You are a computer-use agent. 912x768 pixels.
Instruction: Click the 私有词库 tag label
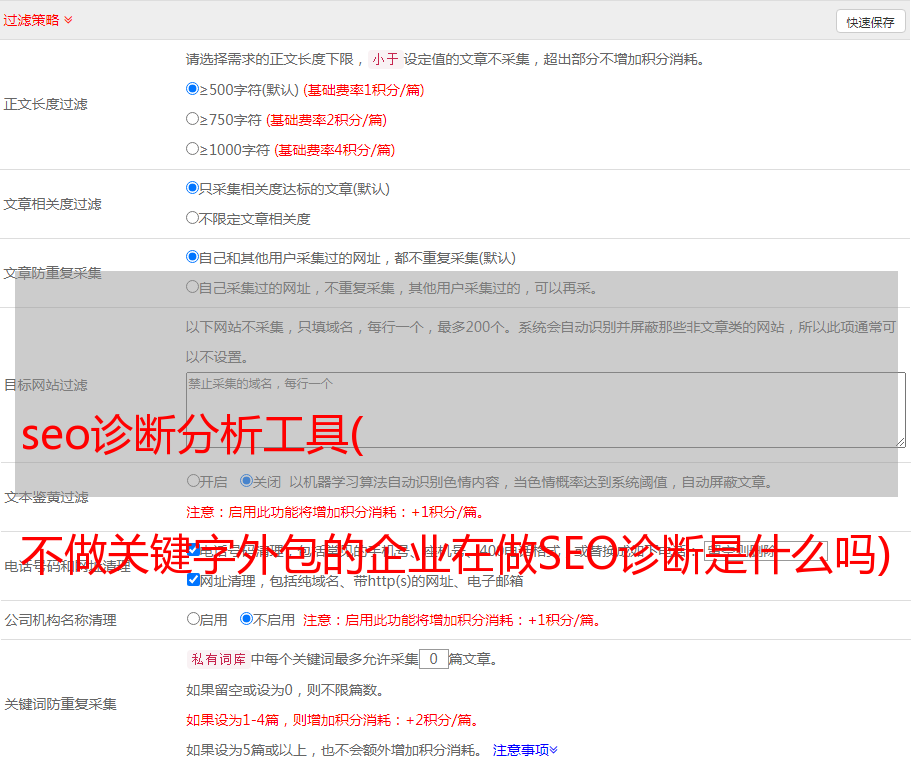(216, 659)
